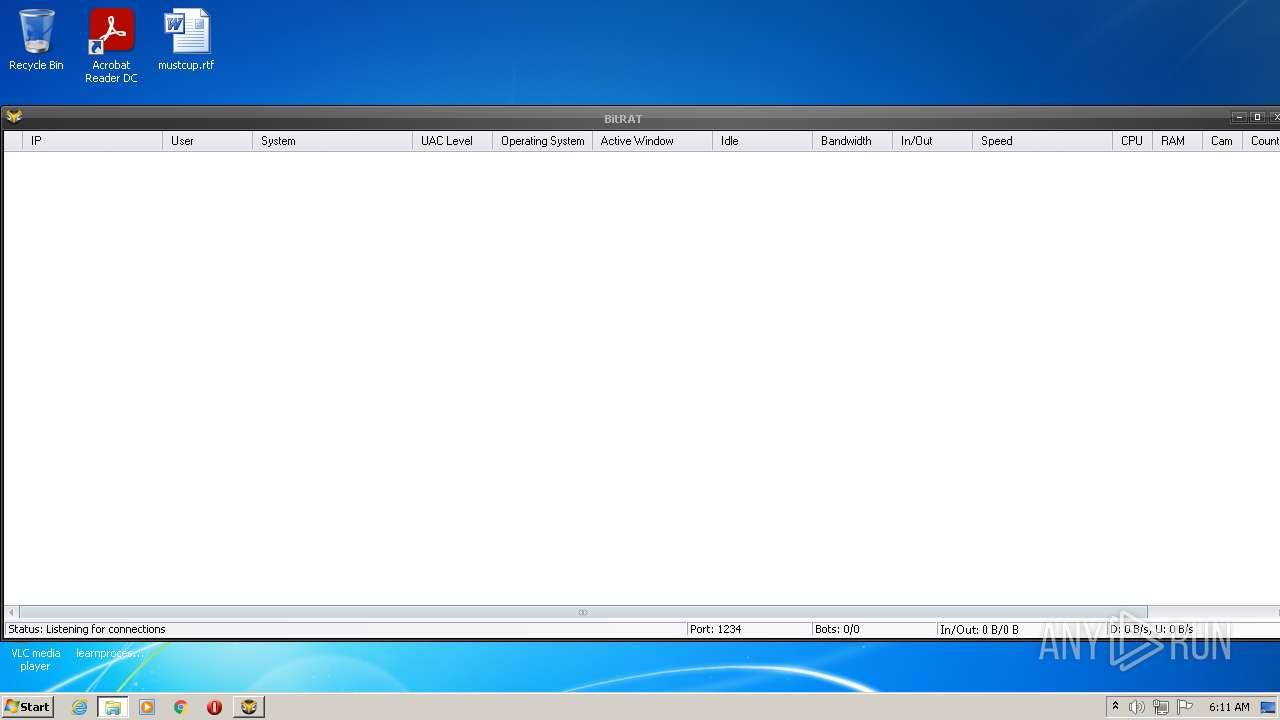1280x720 pixels.
Task: Select the mustcup.rtf desktop file
Action: click(x=186, y=40)
